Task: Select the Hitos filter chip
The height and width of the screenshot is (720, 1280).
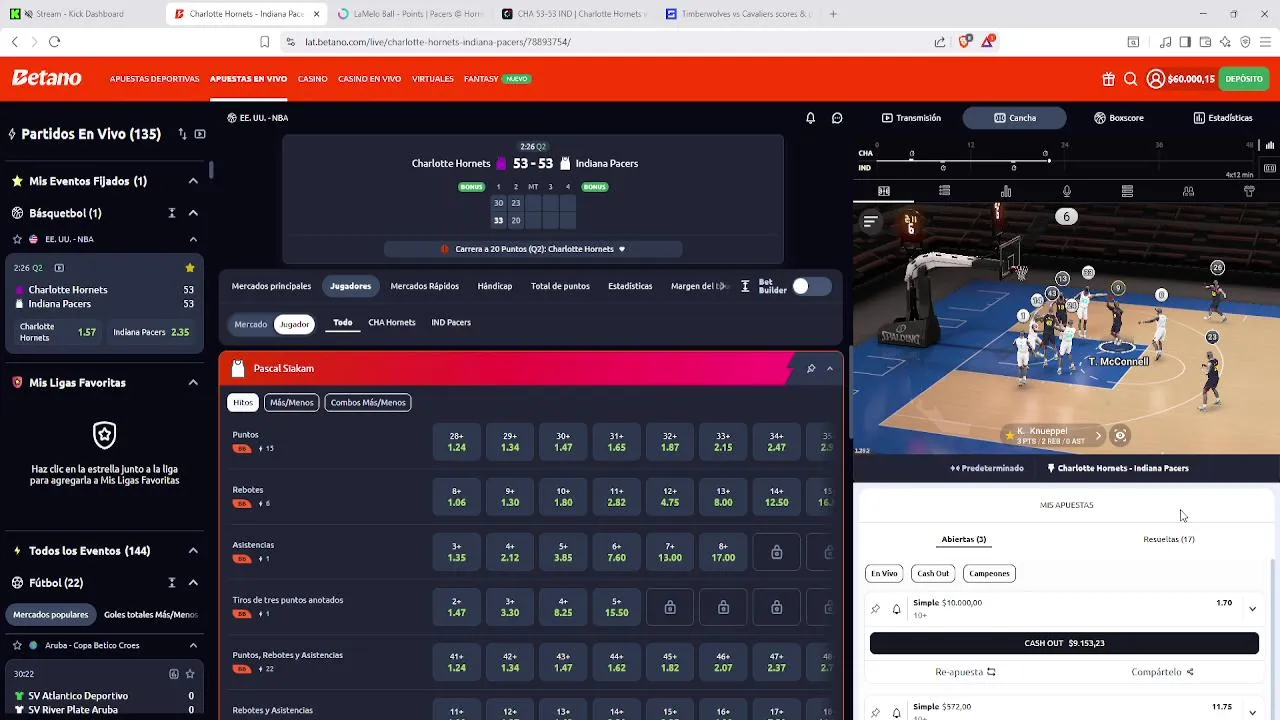Action: [243, 402]
